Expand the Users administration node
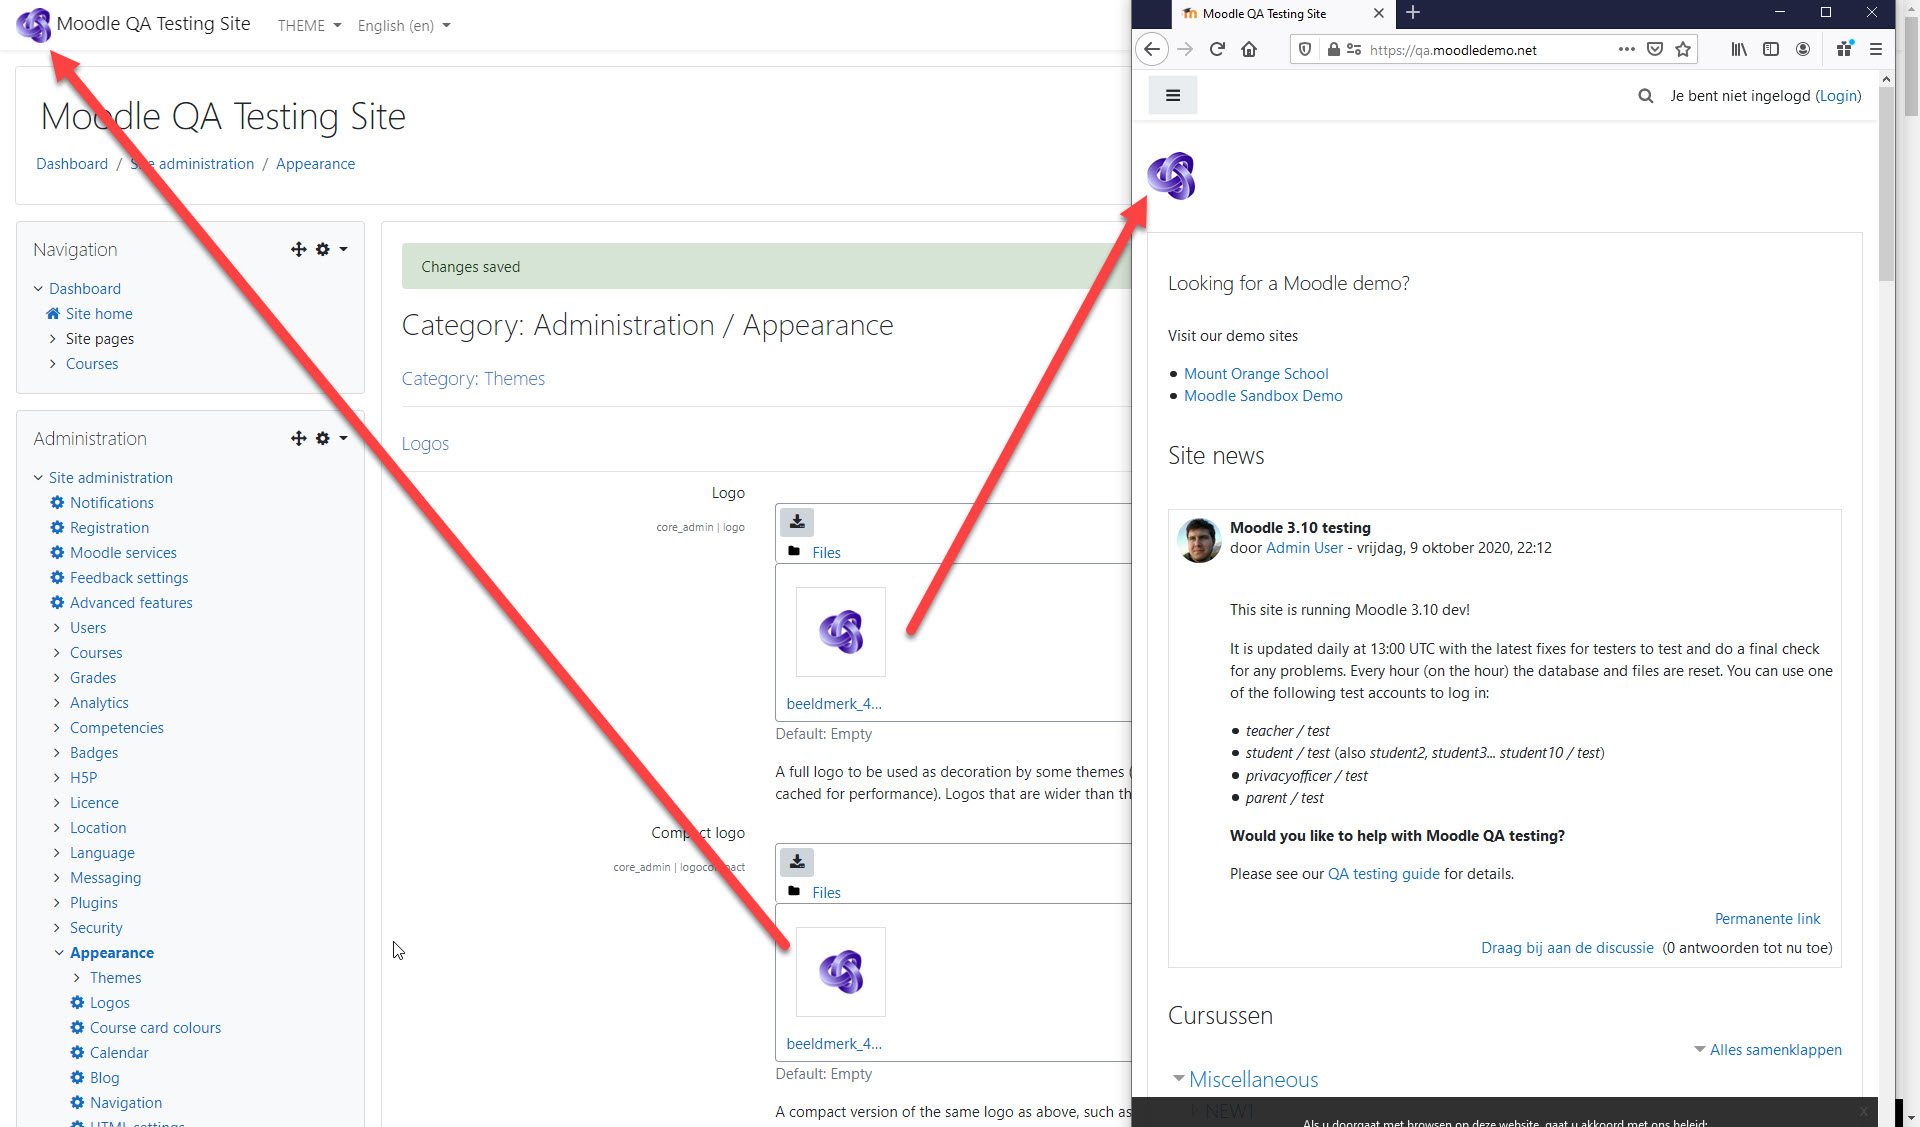This screenshot has height=1127, width=1920. pyautogui.click(x=57, y=627)
